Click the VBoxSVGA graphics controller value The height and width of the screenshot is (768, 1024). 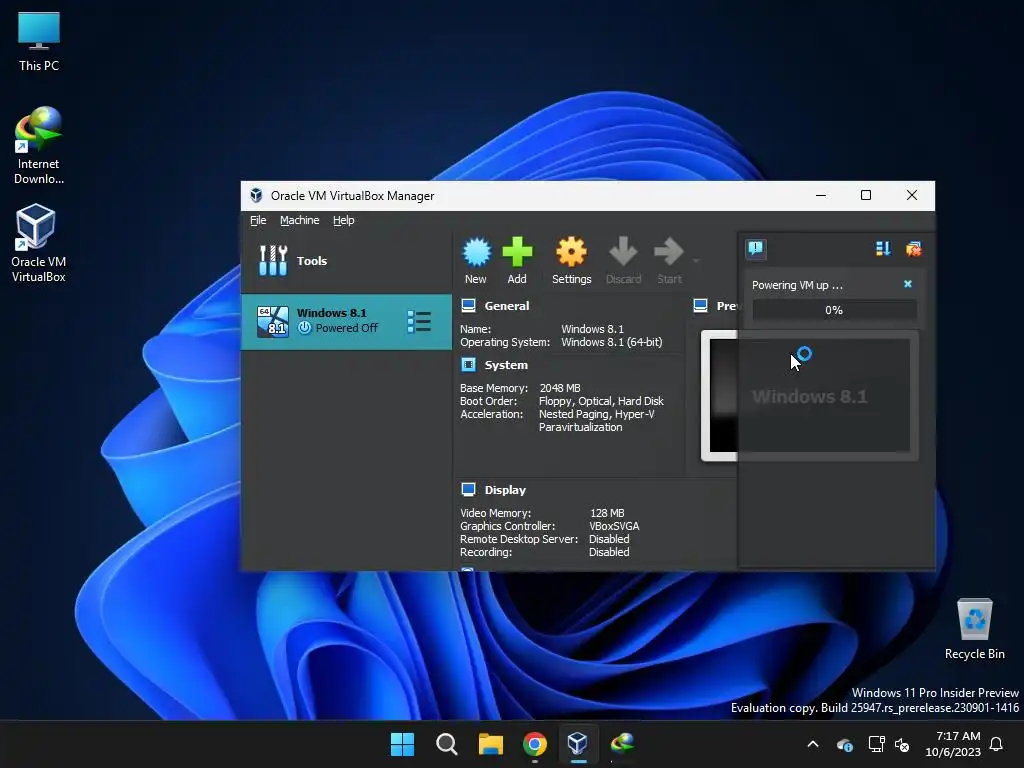(x=614, y=526)
